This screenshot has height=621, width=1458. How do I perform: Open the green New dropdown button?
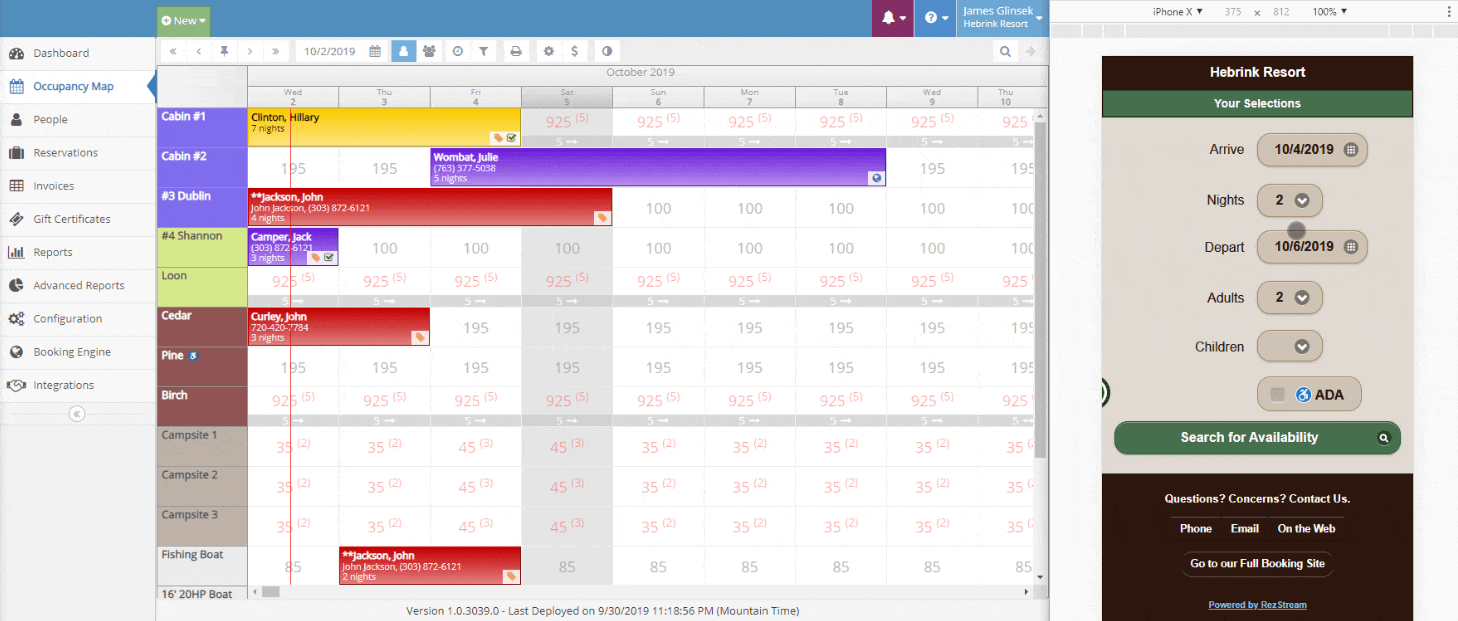184,20
